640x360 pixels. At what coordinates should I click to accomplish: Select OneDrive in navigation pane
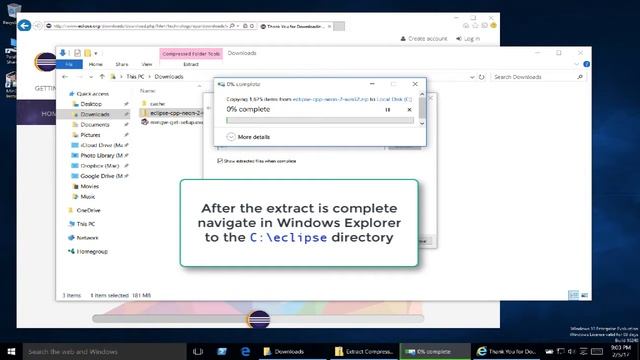pos(88,210)
